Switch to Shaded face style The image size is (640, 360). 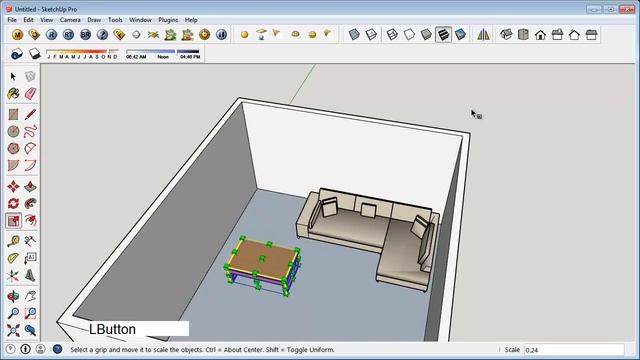426,34
